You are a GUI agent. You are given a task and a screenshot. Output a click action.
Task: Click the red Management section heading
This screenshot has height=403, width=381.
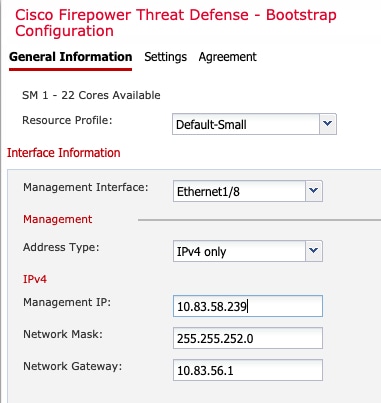click(x=57, y=219)
